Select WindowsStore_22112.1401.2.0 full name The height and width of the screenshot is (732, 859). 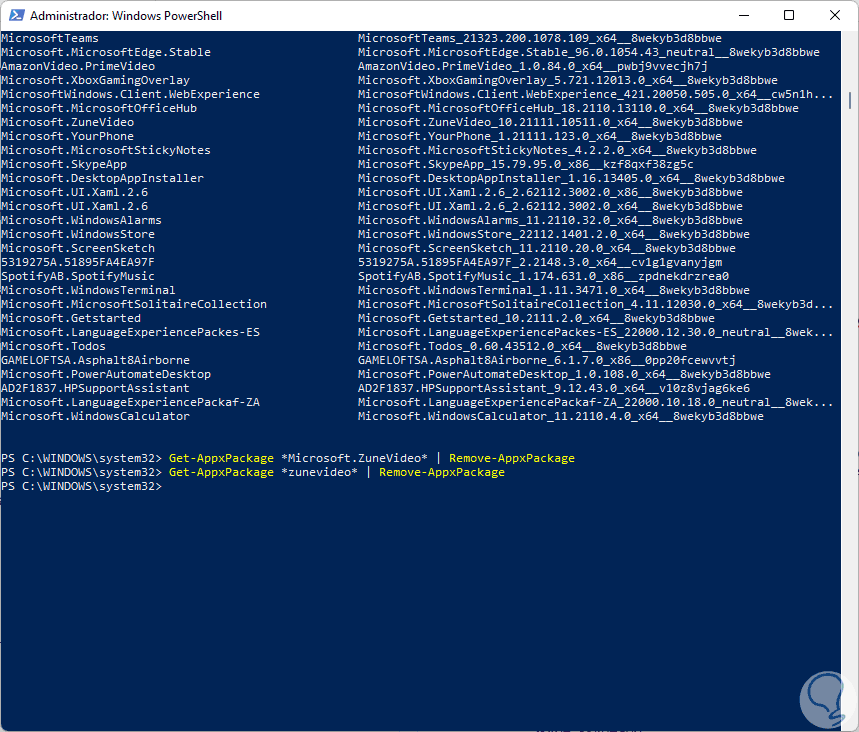click(554, 234)
